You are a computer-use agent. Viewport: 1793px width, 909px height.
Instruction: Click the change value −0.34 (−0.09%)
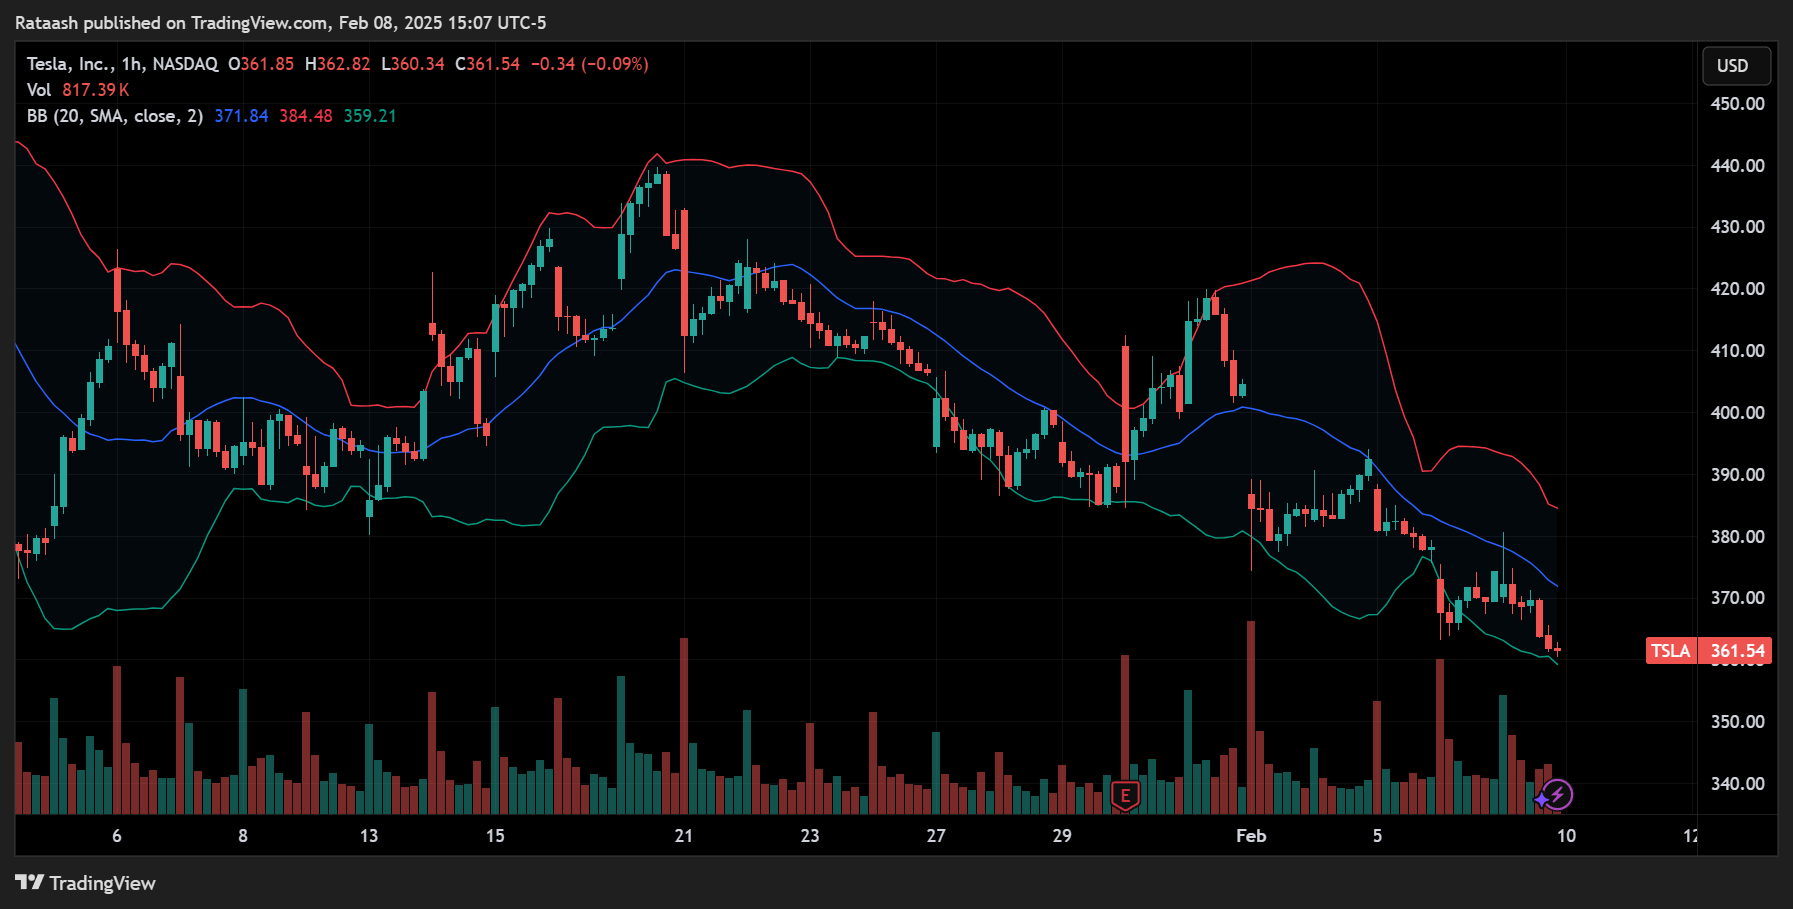click(589, 64)
